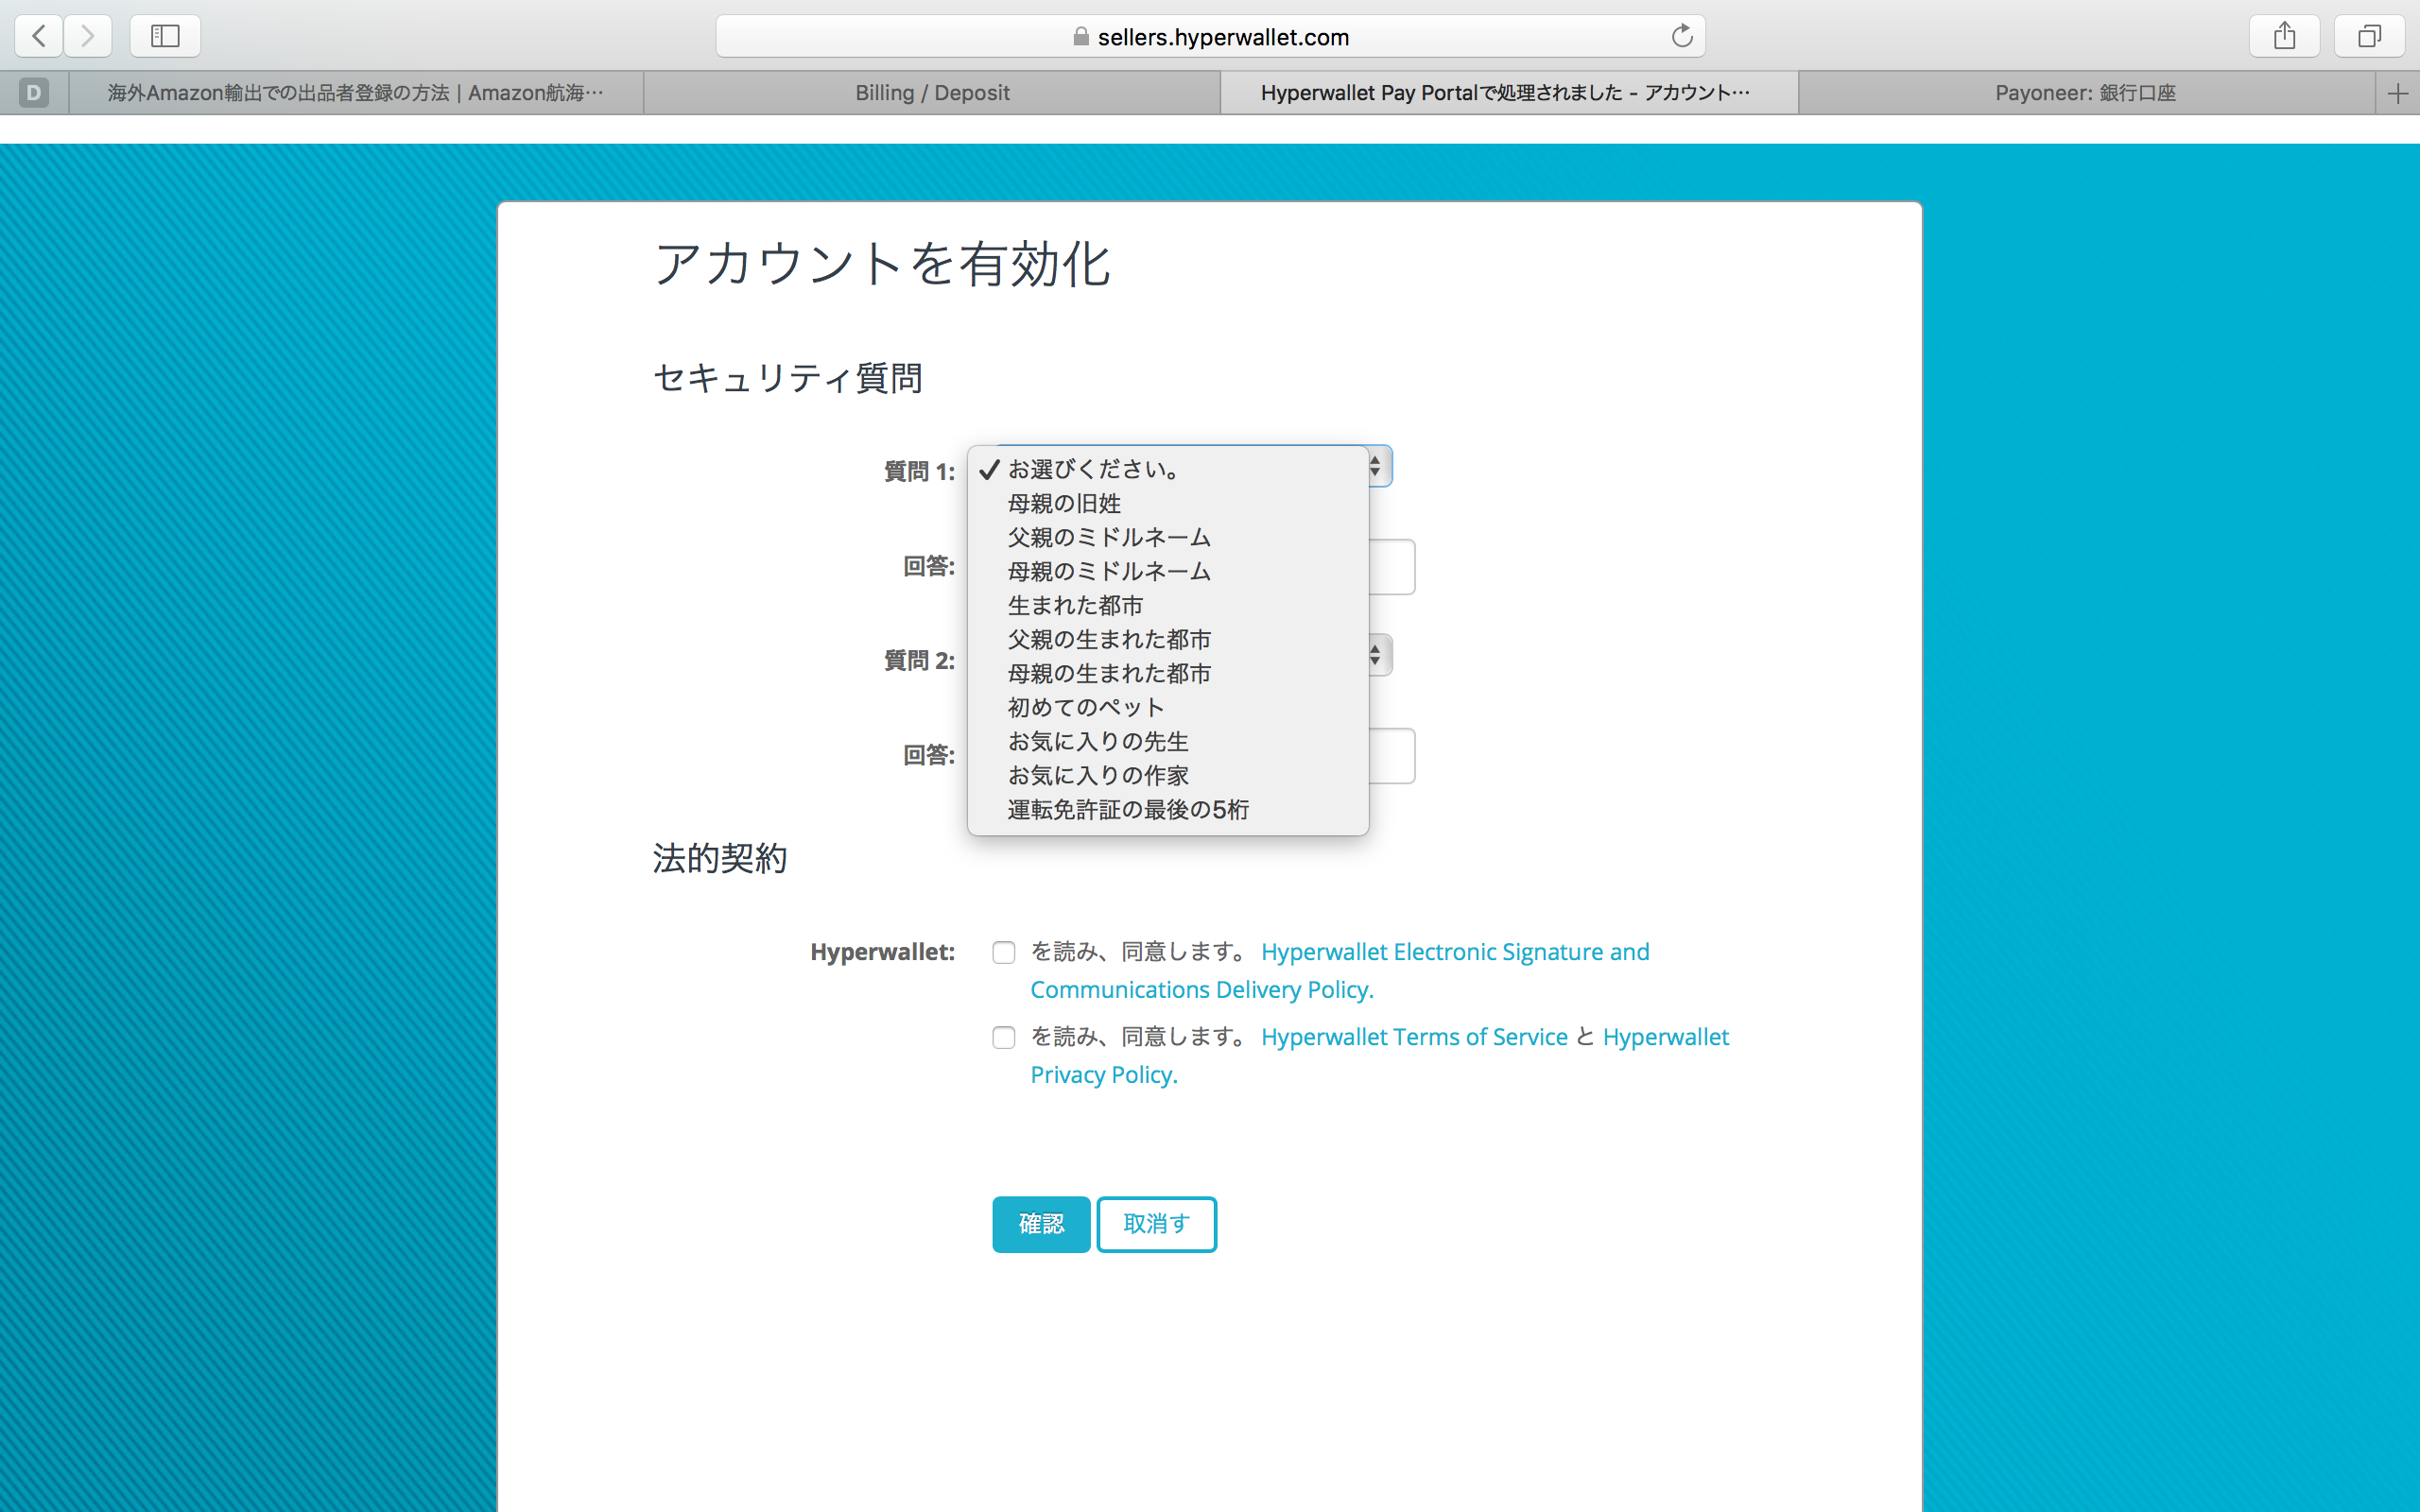Image resolution: width=2420 pixels, height=1512 pixels.
Task: Switch to the Payoneer: 銀行口座 tab
Action: (2086, 93)
